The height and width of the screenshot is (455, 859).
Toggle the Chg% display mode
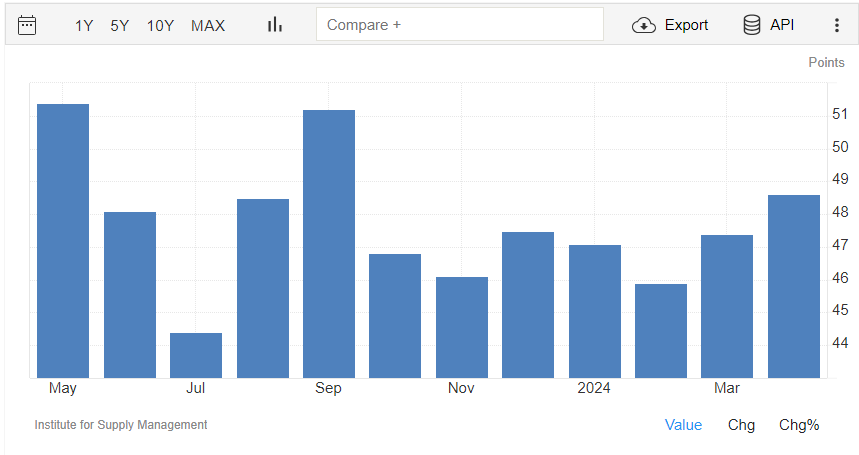[x=799, y=425]
